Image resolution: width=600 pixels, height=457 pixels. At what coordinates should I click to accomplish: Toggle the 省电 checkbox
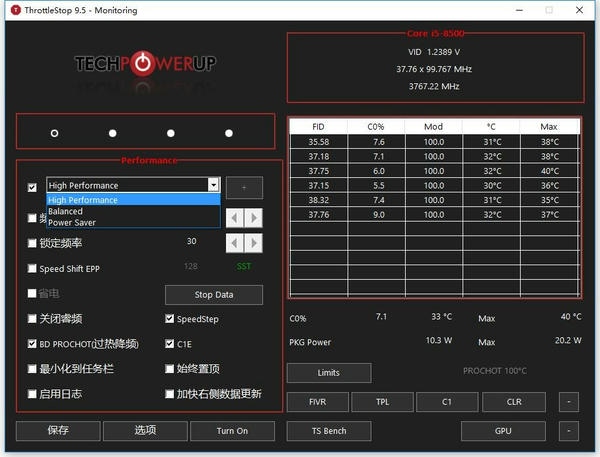[x=32, y=293]
